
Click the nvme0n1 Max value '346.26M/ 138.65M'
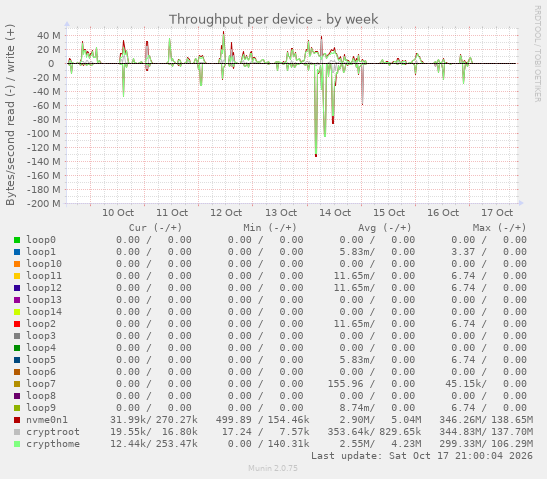[486, 420]
